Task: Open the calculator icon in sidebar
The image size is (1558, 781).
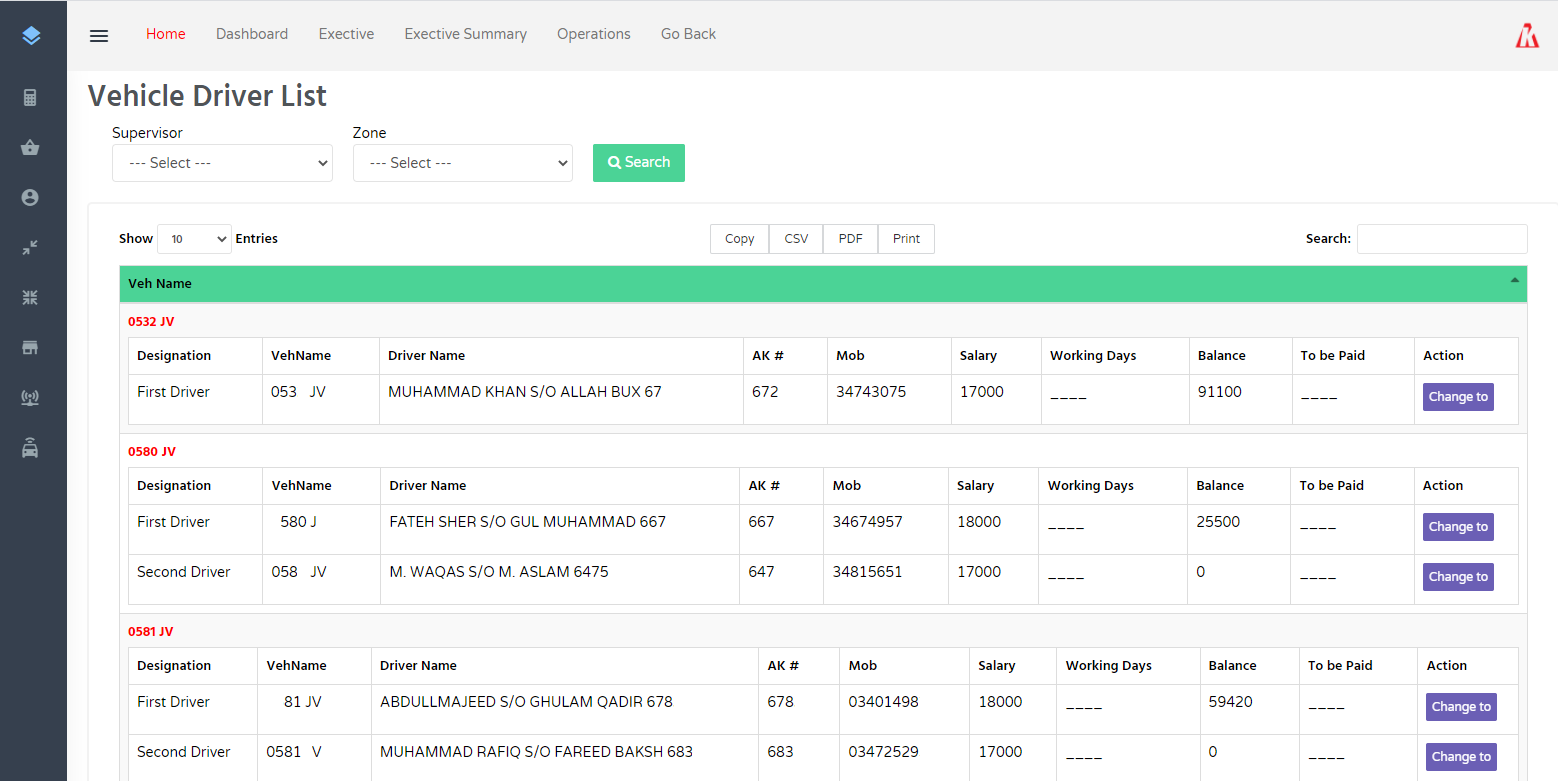Action: [x=30, y=97]
